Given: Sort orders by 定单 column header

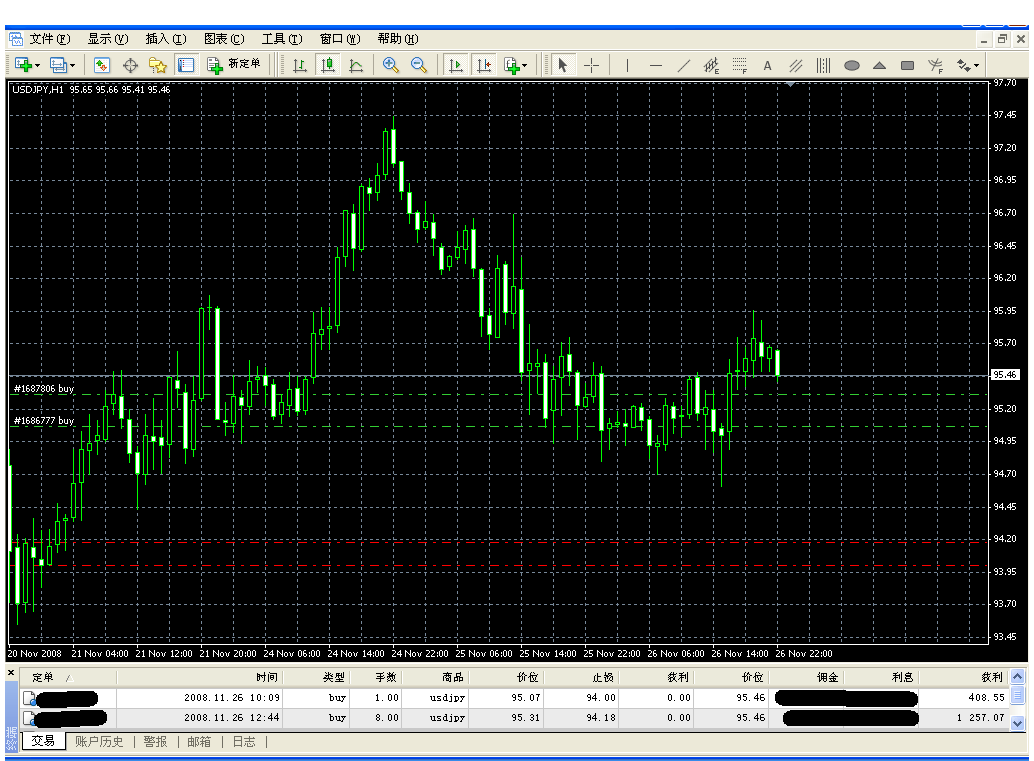Looking at the screenshot, I should click(x=68, y=677).
